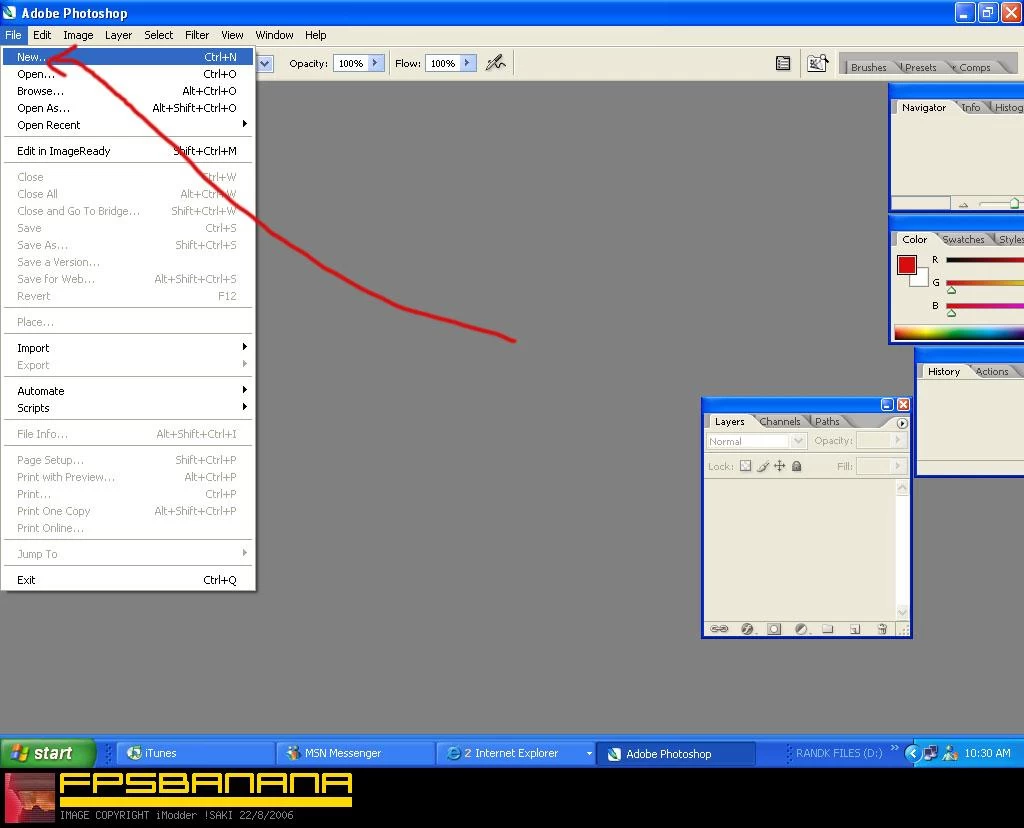This screenshot has width=1024, height=828.
Task: Open the Layer menu
Action: (118, 35)
